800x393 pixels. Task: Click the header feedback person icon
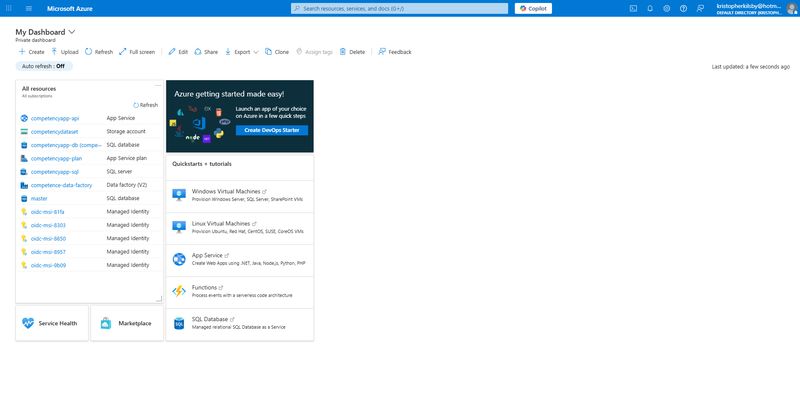coord(701,9)
